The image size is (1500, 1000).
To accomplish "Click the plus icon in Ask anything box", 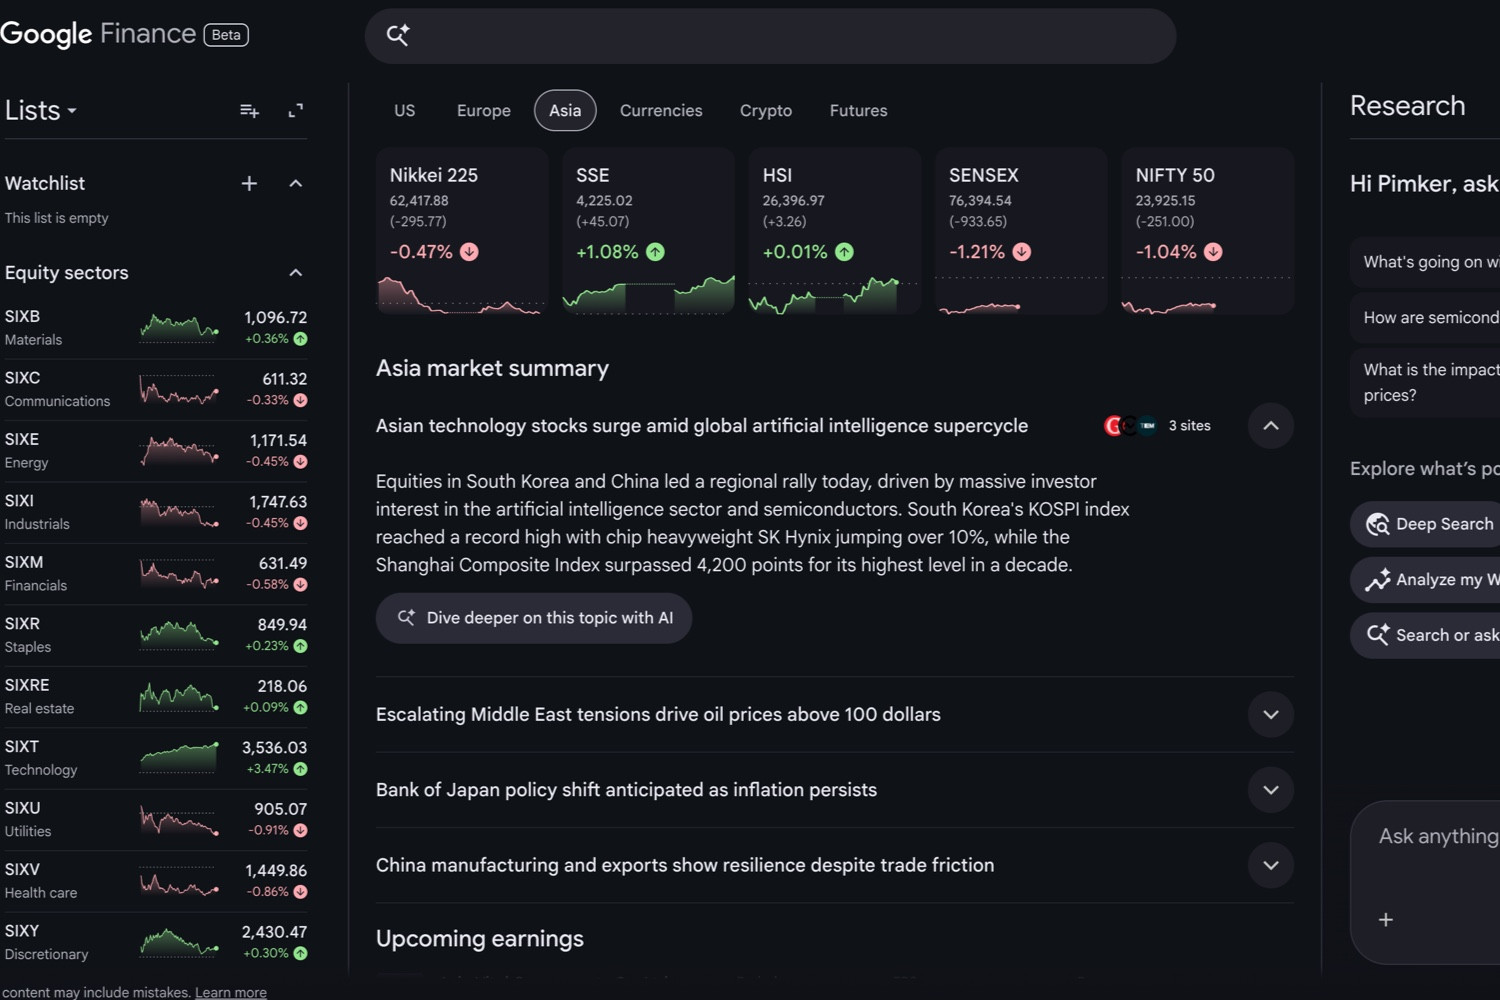I will point(1386,920).
